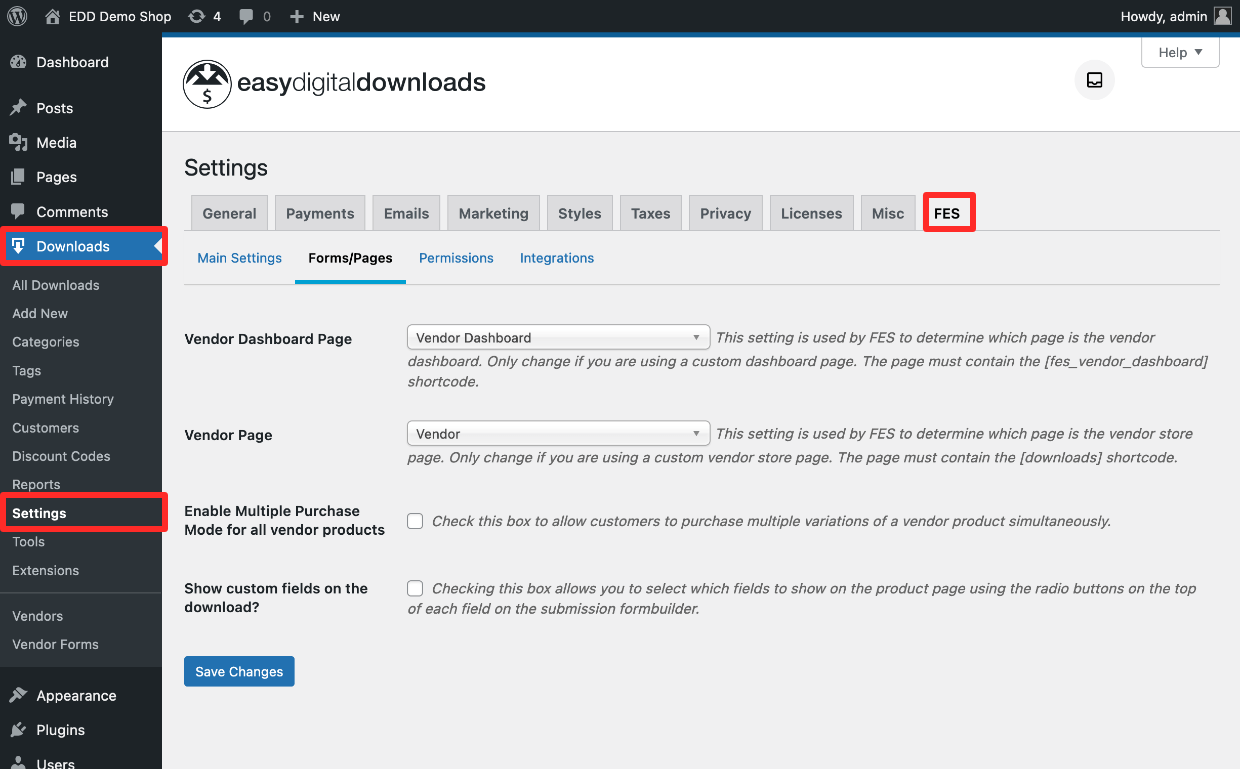Go to All Downloads submenu

point(56,285)
